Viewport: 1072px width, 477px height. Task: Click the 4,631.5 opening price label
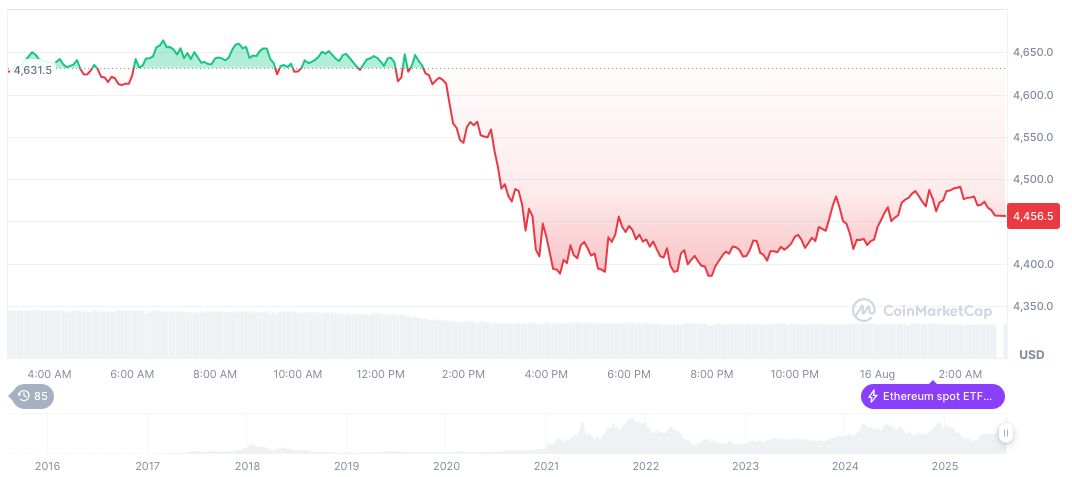tap(32, 70)
